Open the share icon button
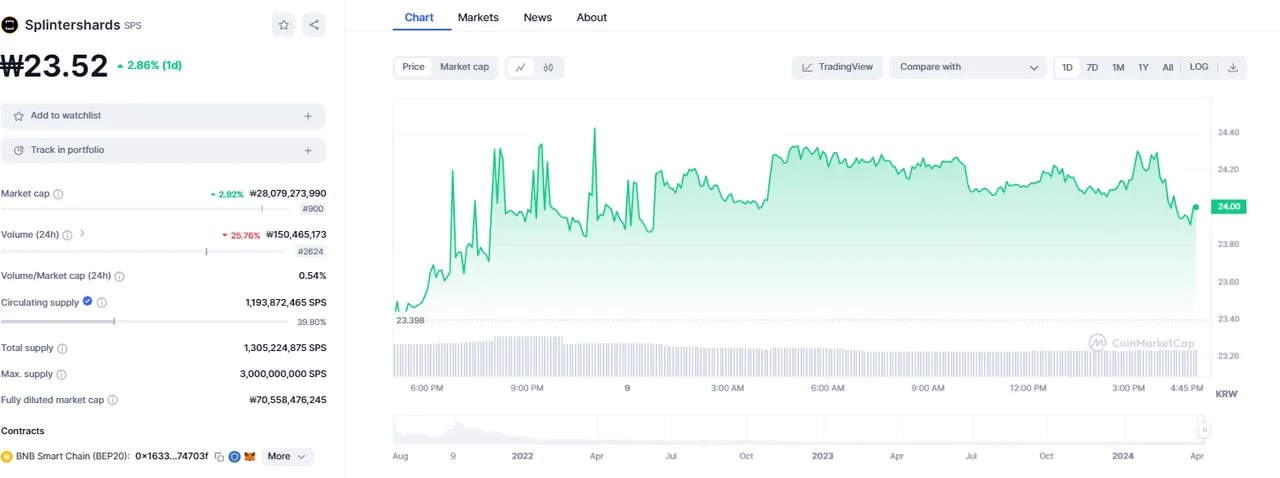This screenshot has width=1280, height=478. pyautogui.click(x=314, y=25)
